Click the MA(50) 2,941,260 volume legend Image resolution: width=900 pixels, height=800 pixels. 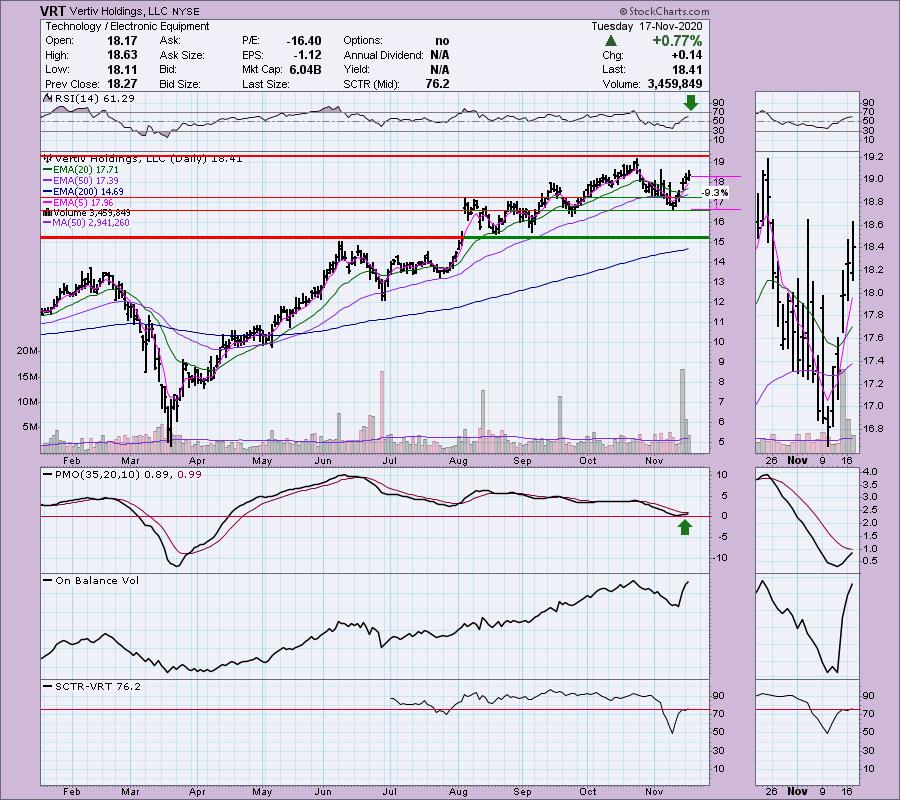point(91,223)
